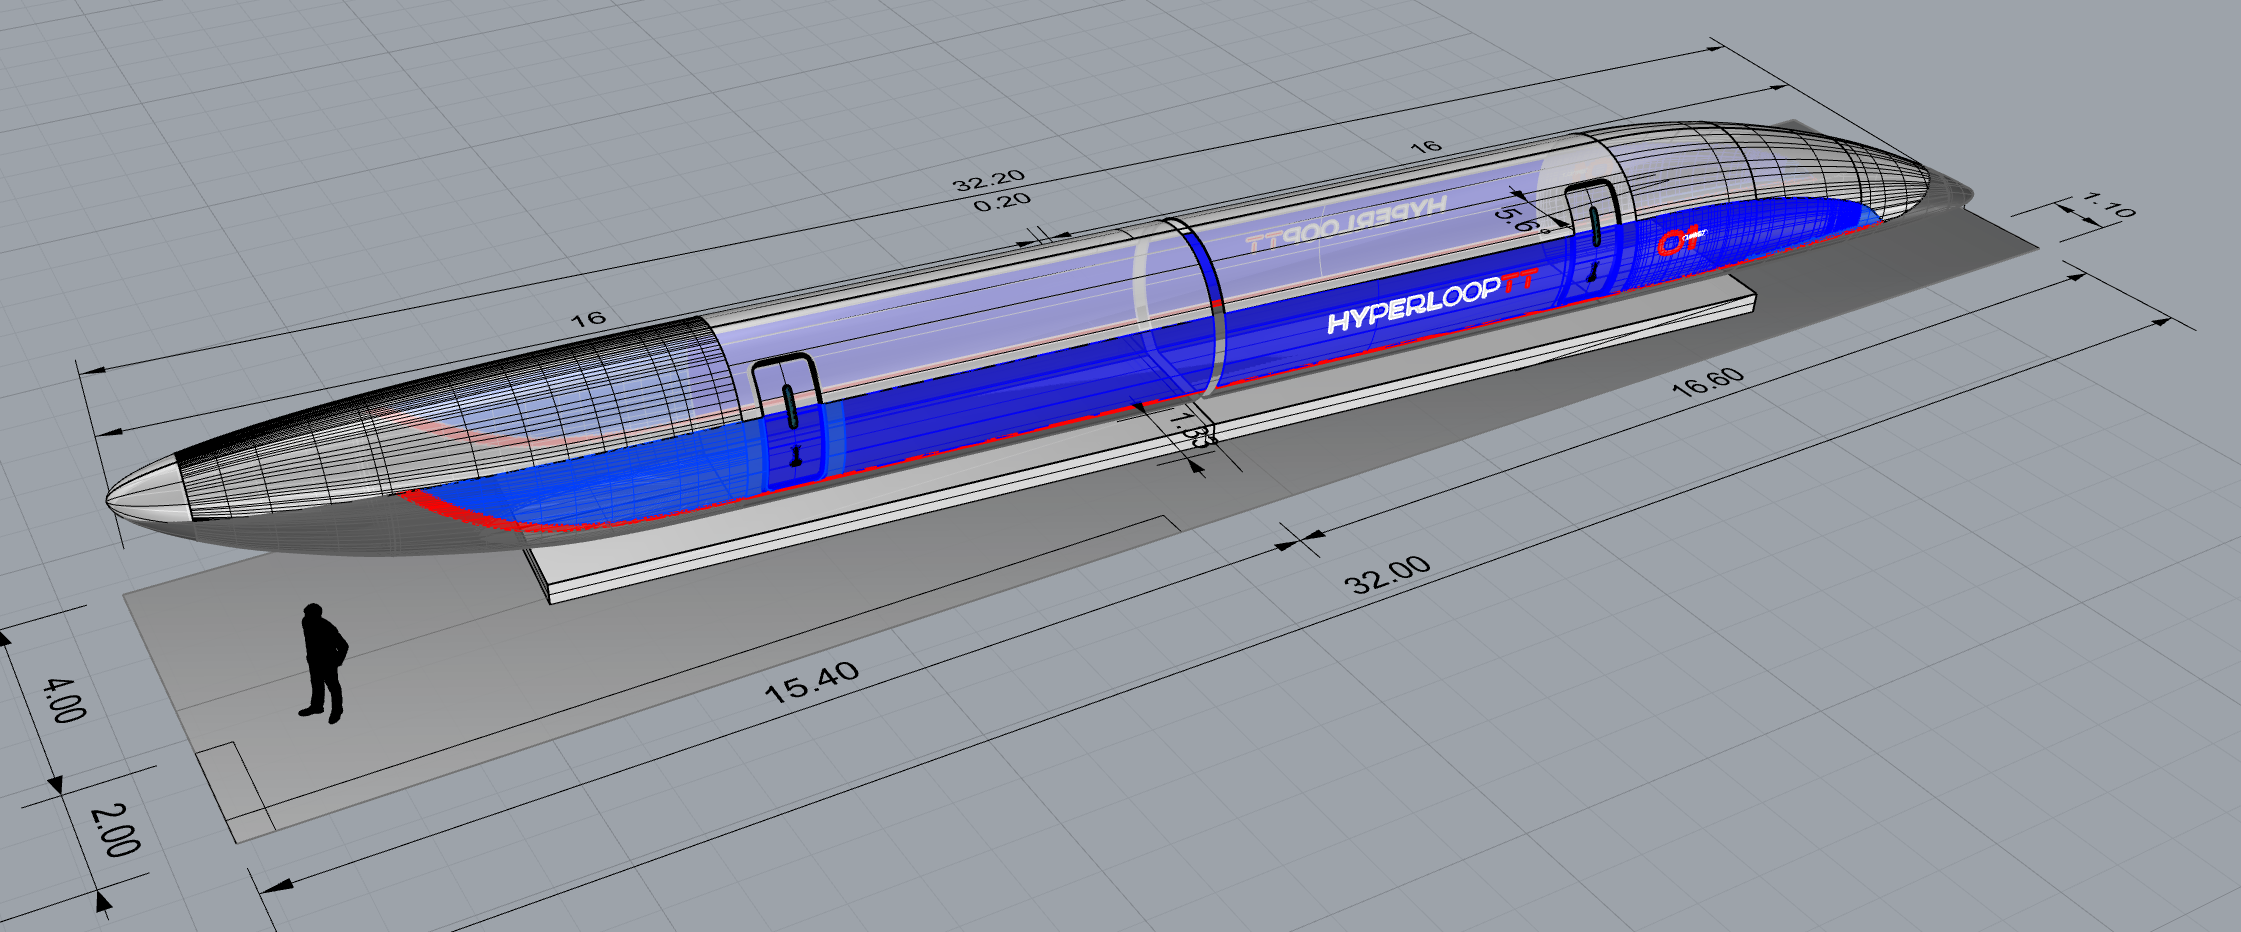The image size is (2241, 932).
Task: Click the small rectangle outline on ground corner
Action: (x=234, y=790)
